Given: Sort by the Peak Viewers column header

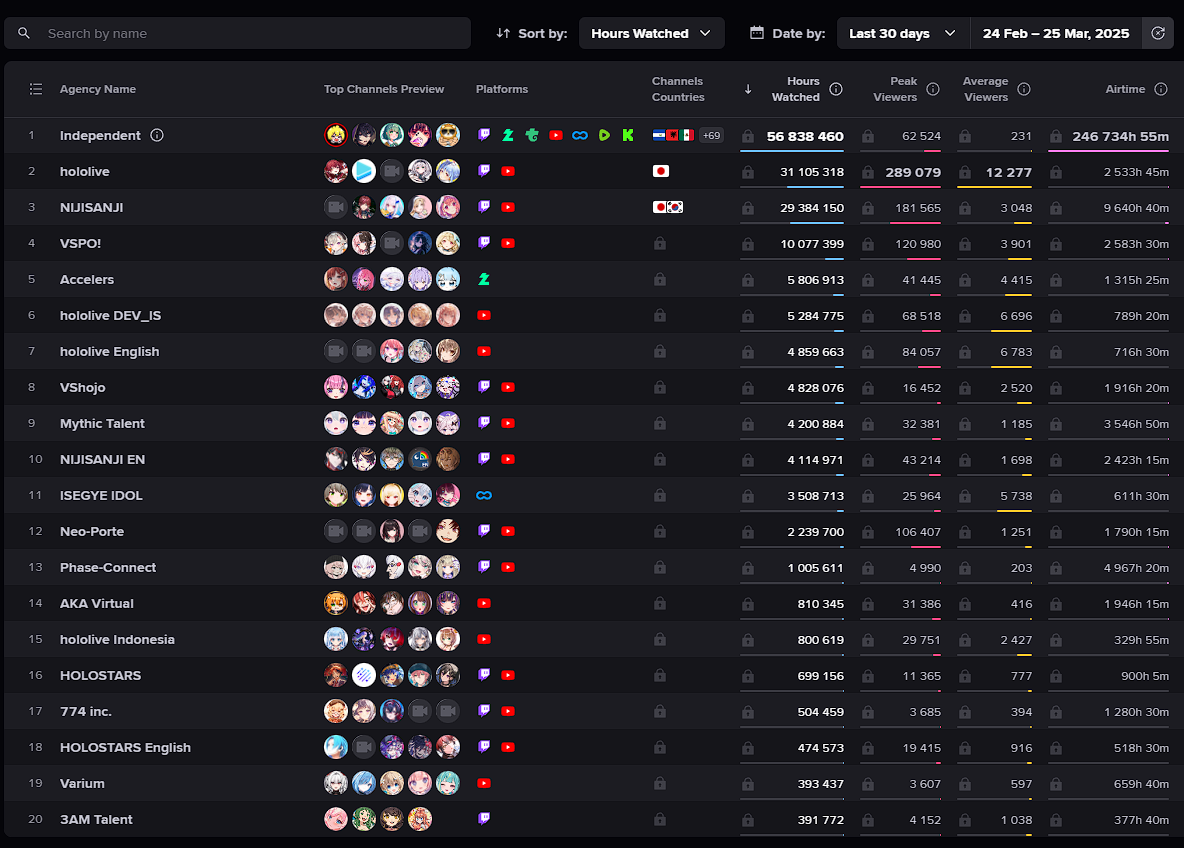Looking at the screenshot, I should (x=895, y=89).
